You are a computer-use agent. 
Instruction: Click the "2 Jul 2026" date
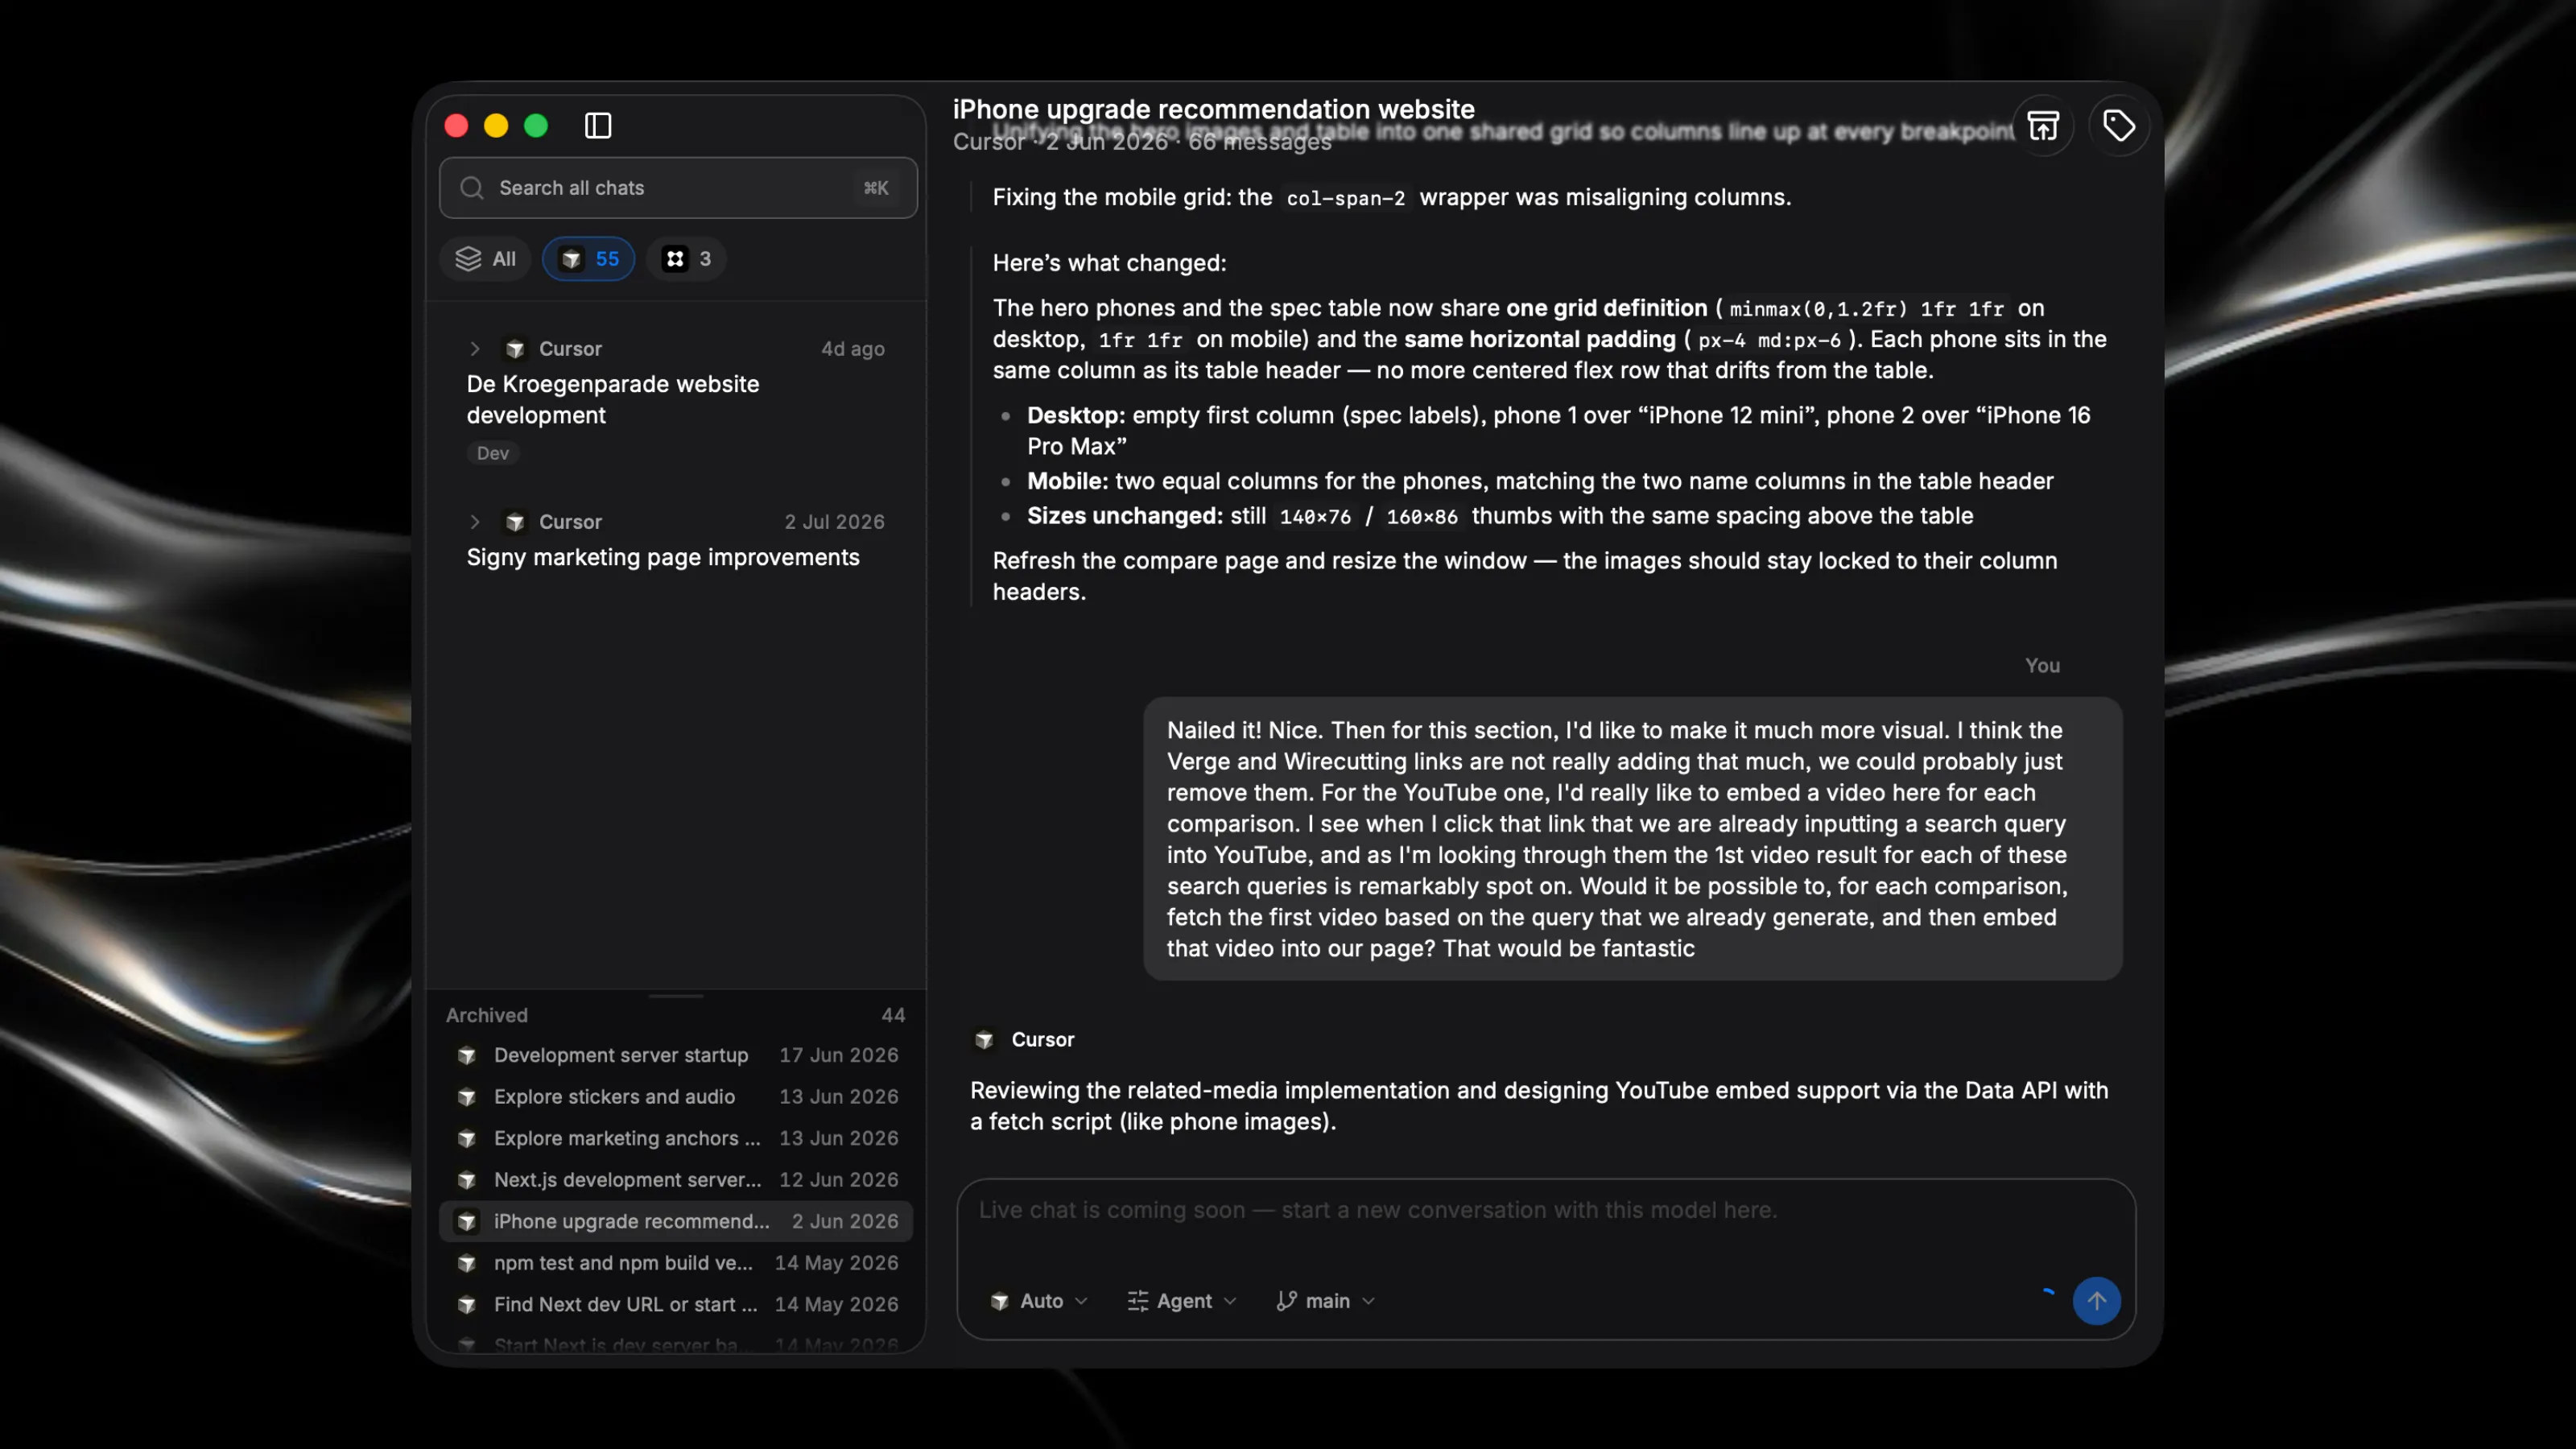point(835,522)
